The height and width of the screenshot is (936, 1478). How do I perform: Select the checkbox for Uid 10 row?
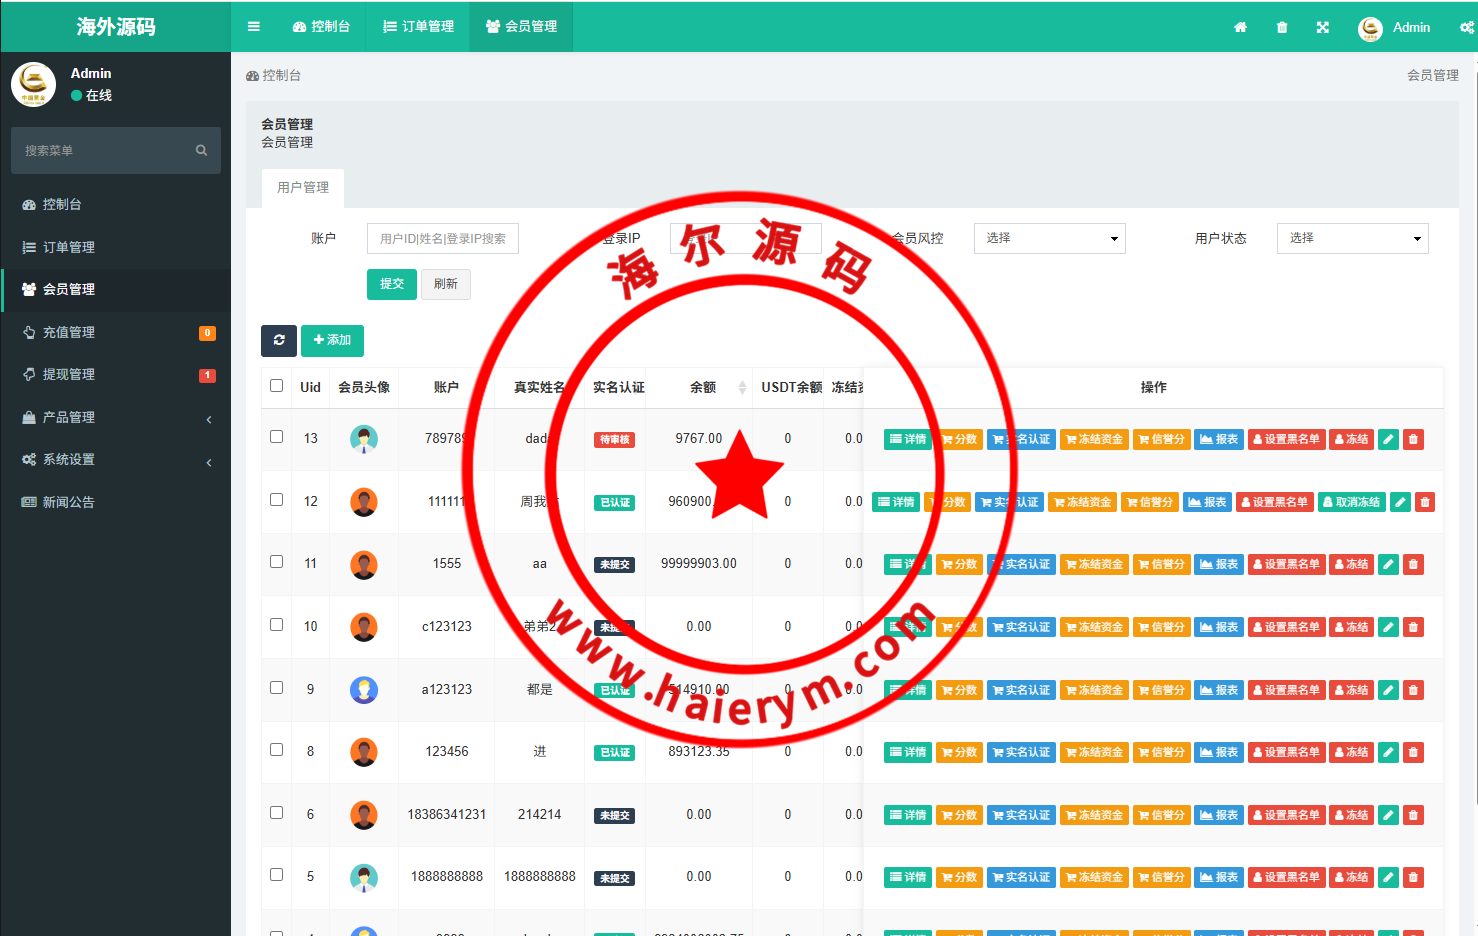(277, 625)
